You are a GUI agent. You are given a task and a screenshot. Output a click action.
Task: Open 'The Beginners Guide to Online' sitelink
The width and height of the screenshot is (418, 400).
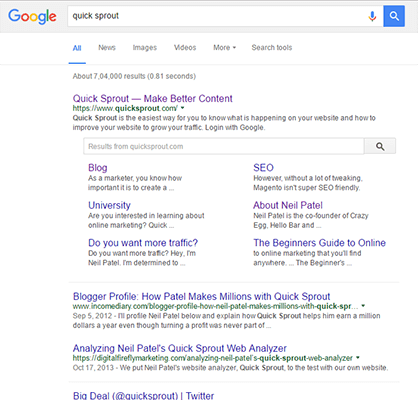coord(319,243)
